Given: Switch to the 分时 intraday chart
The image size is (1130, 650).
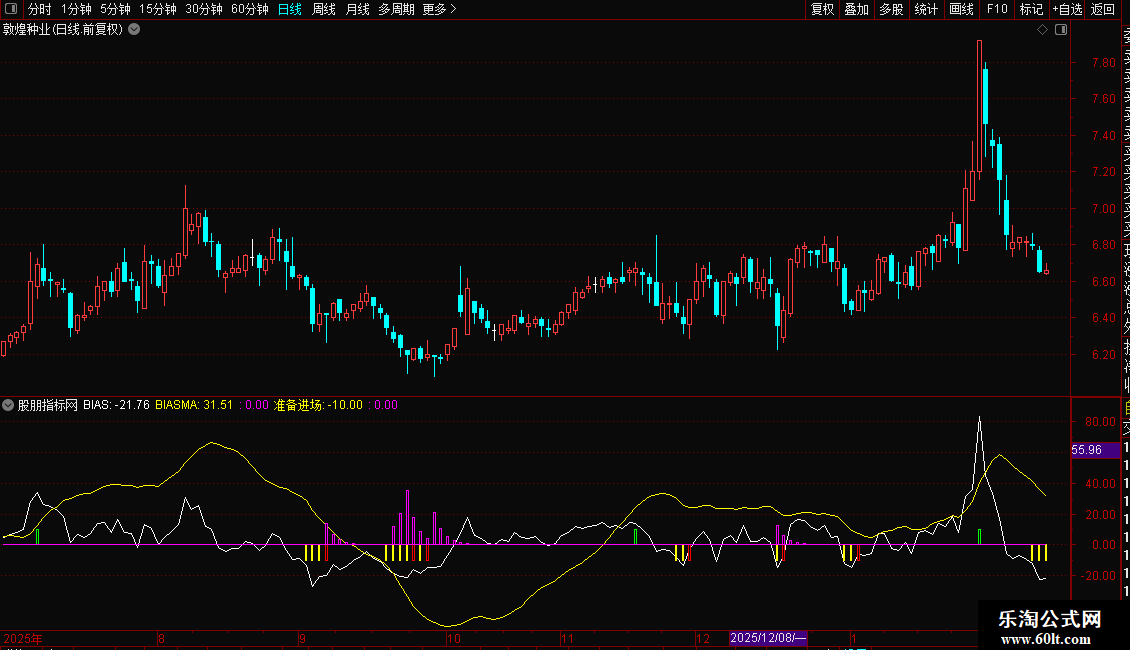Looking at the screenshot, I should click(39, 9).
